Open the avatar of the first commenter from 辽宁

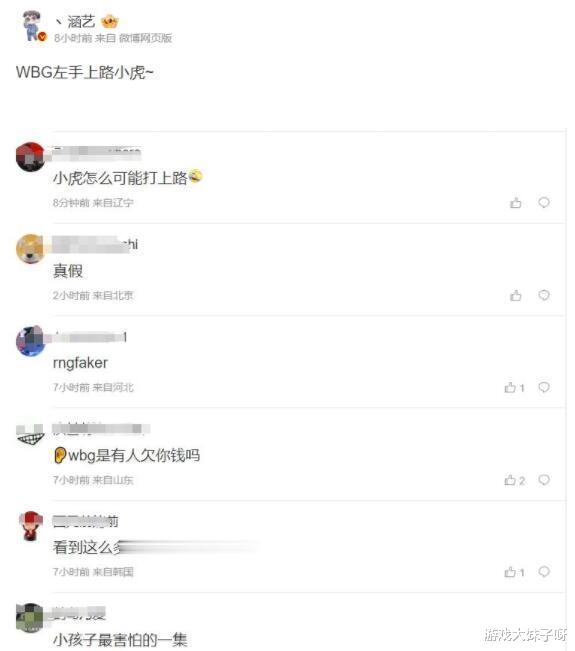click(x=30, y=157)
